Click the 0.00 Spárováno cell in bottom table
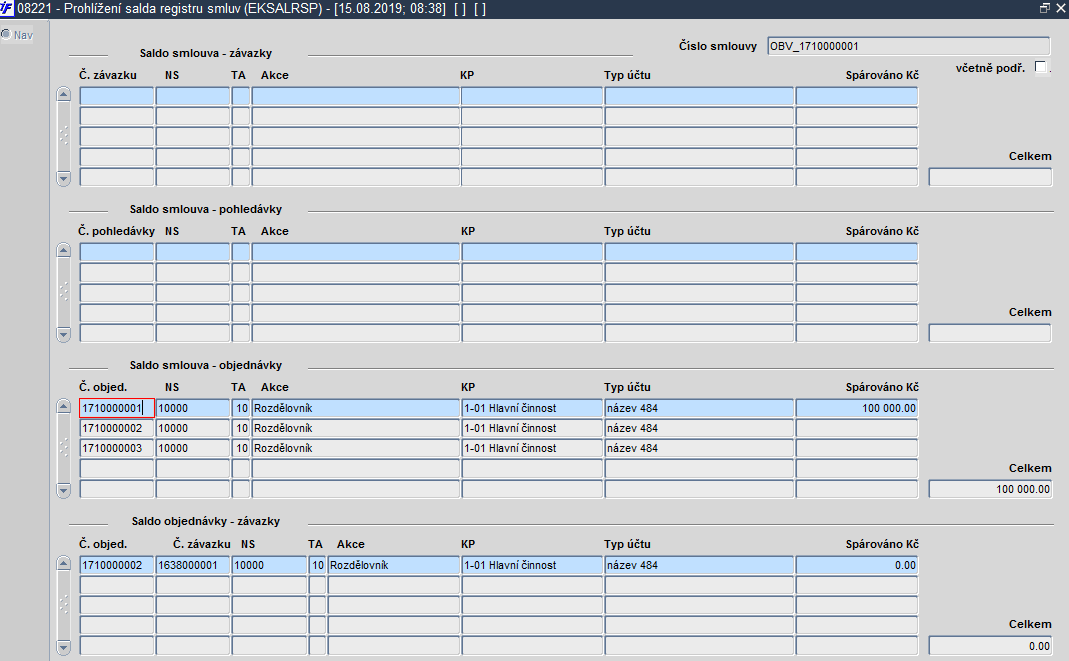 pos(857,565)
